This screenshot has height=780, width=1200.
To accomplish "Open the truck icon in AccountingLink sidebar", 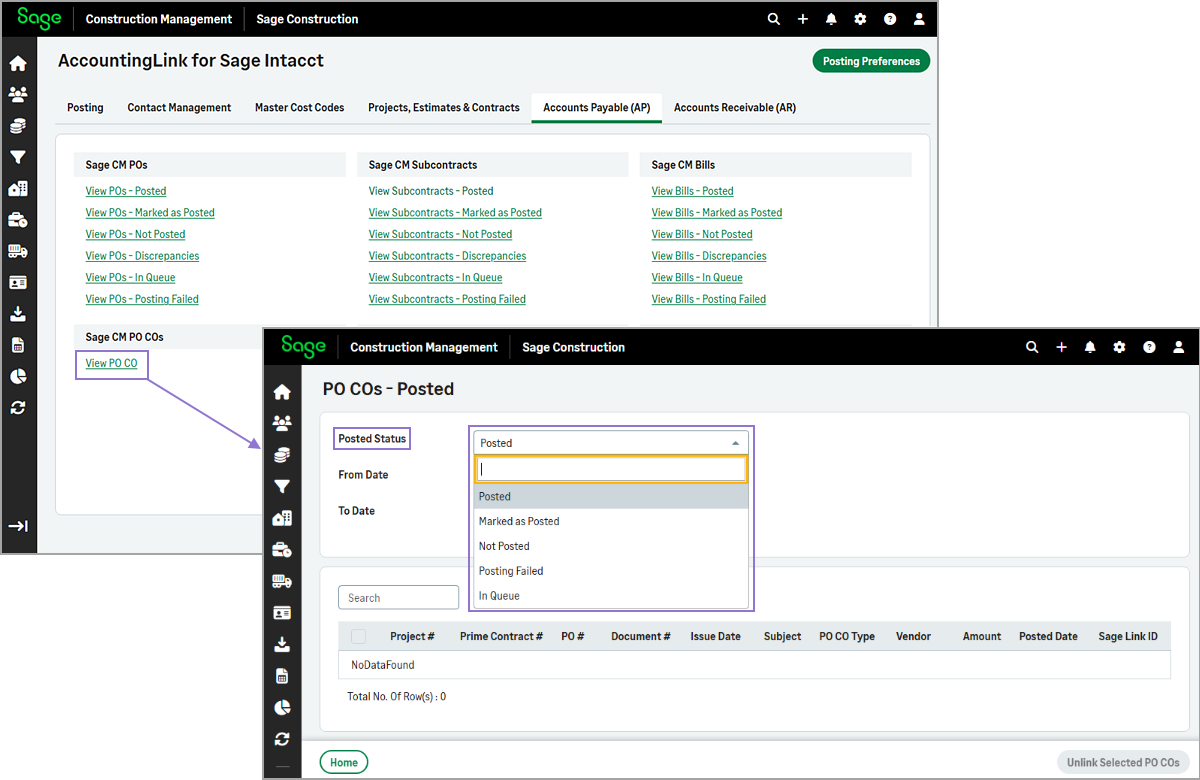I will click(18, 251).
